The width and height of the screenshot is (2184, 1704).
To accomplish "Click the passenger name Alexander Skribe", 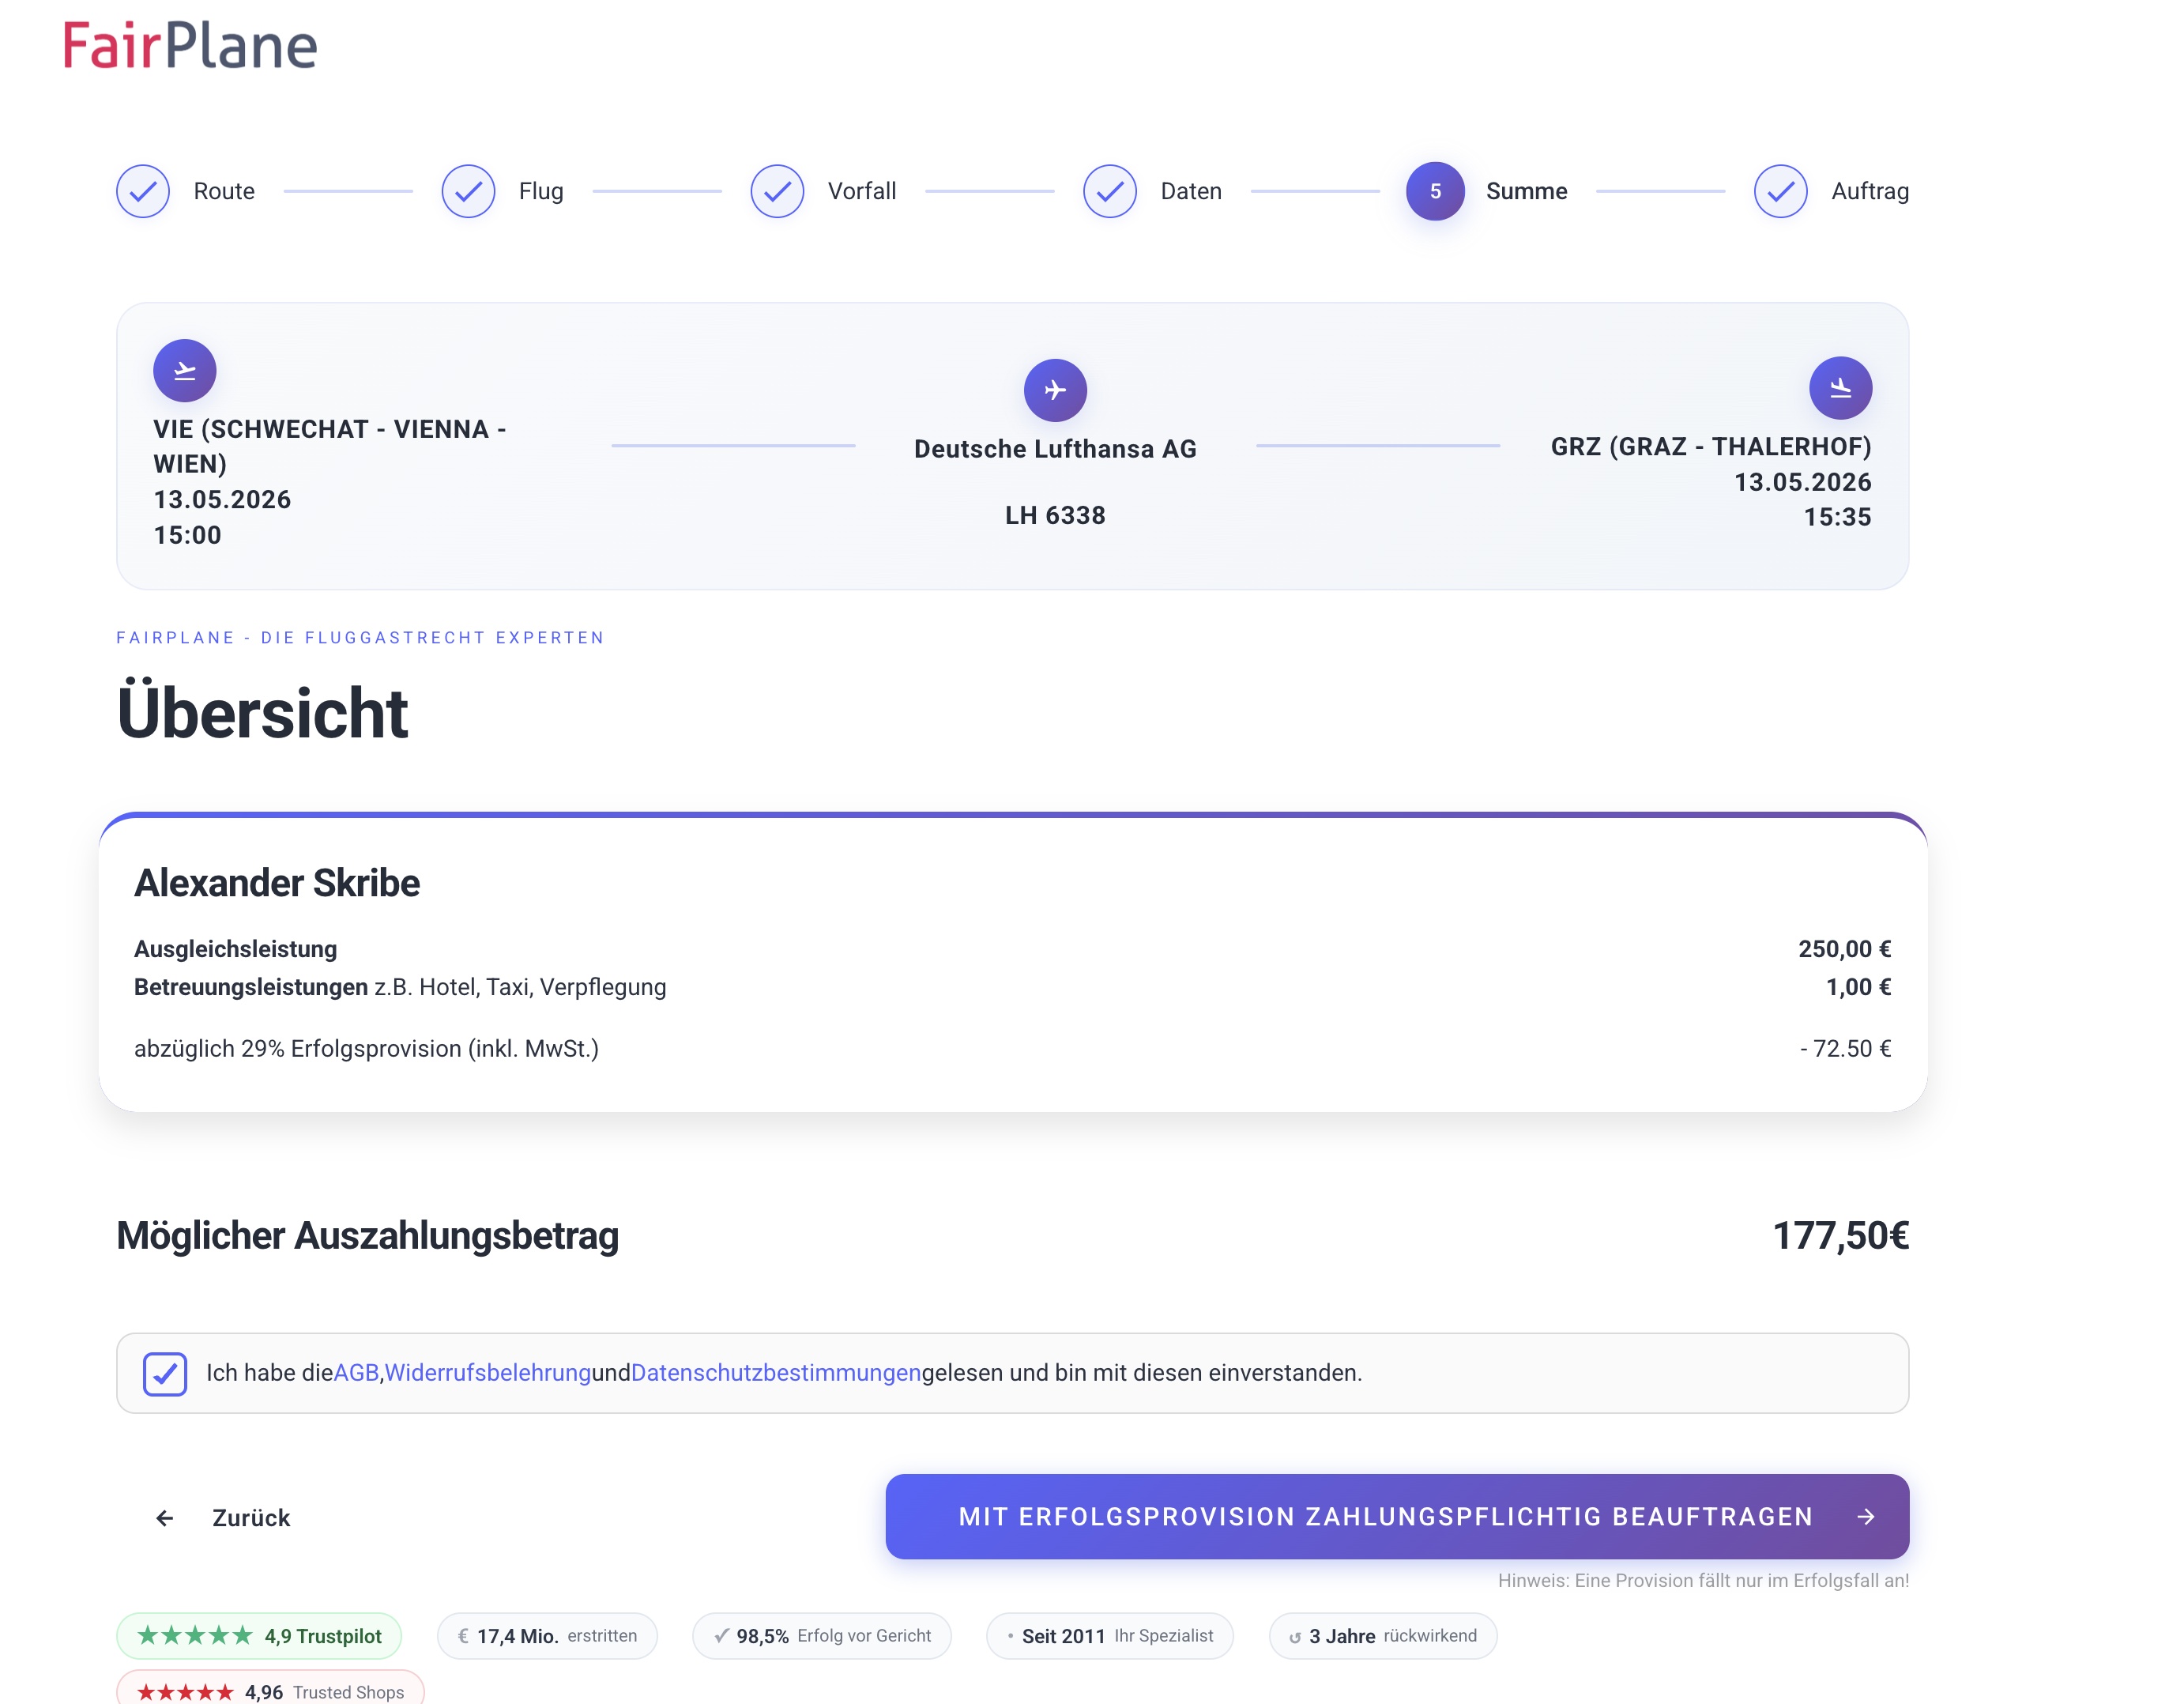I will [277, 883].
